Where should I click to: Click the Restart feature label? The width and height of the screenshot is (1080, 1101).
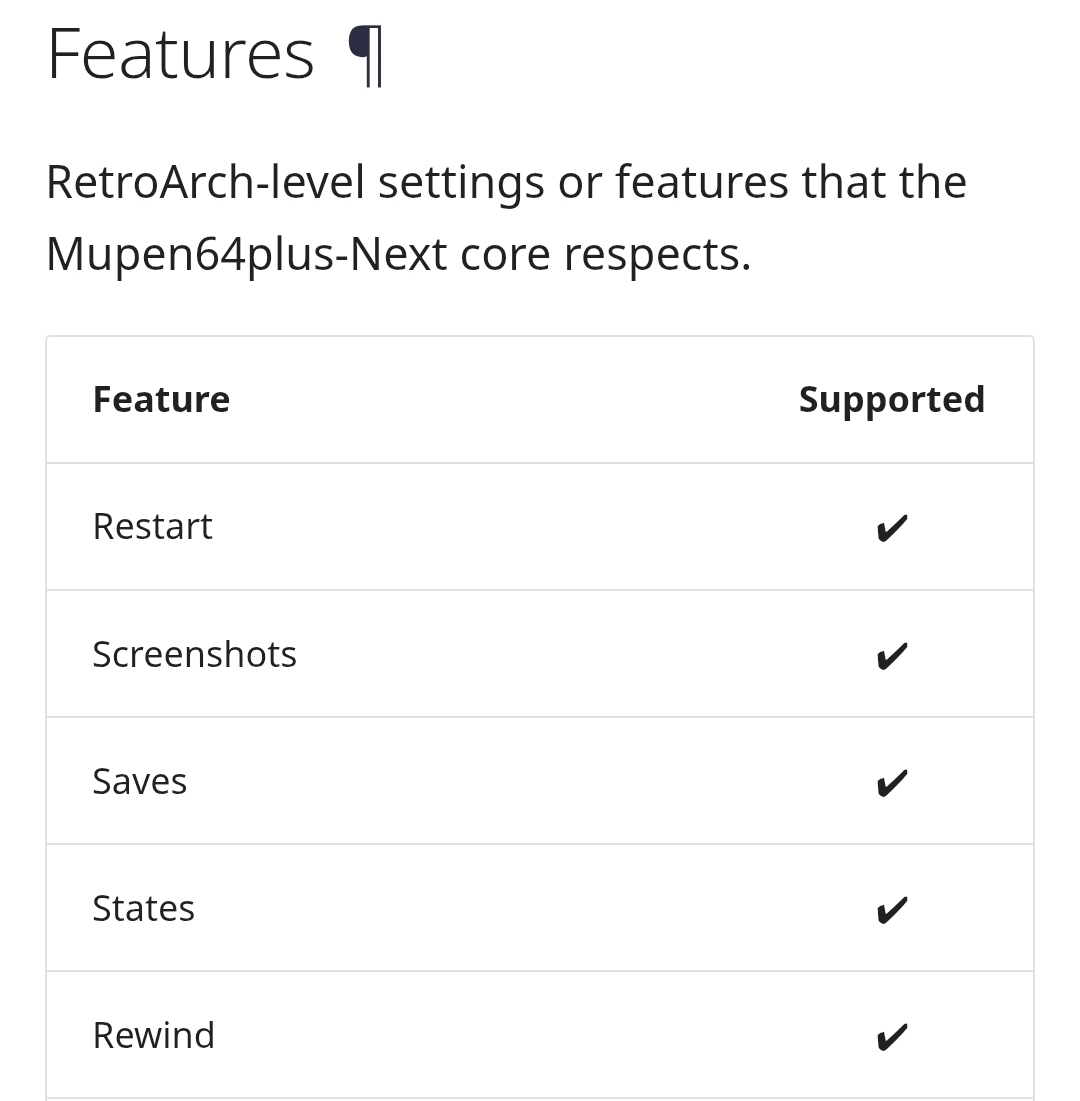pos(152,526)
